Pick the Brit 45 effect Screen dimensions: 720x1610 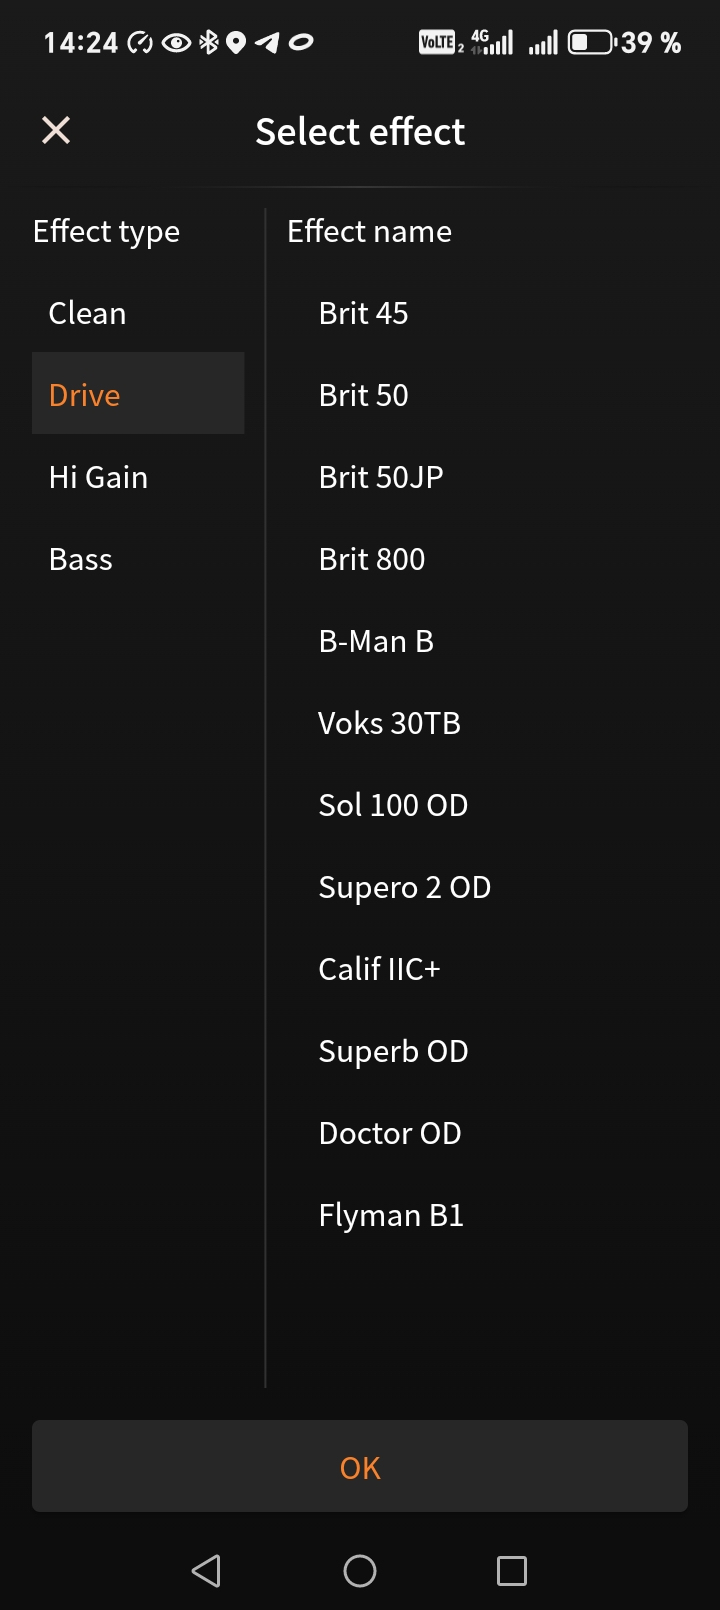363,313
